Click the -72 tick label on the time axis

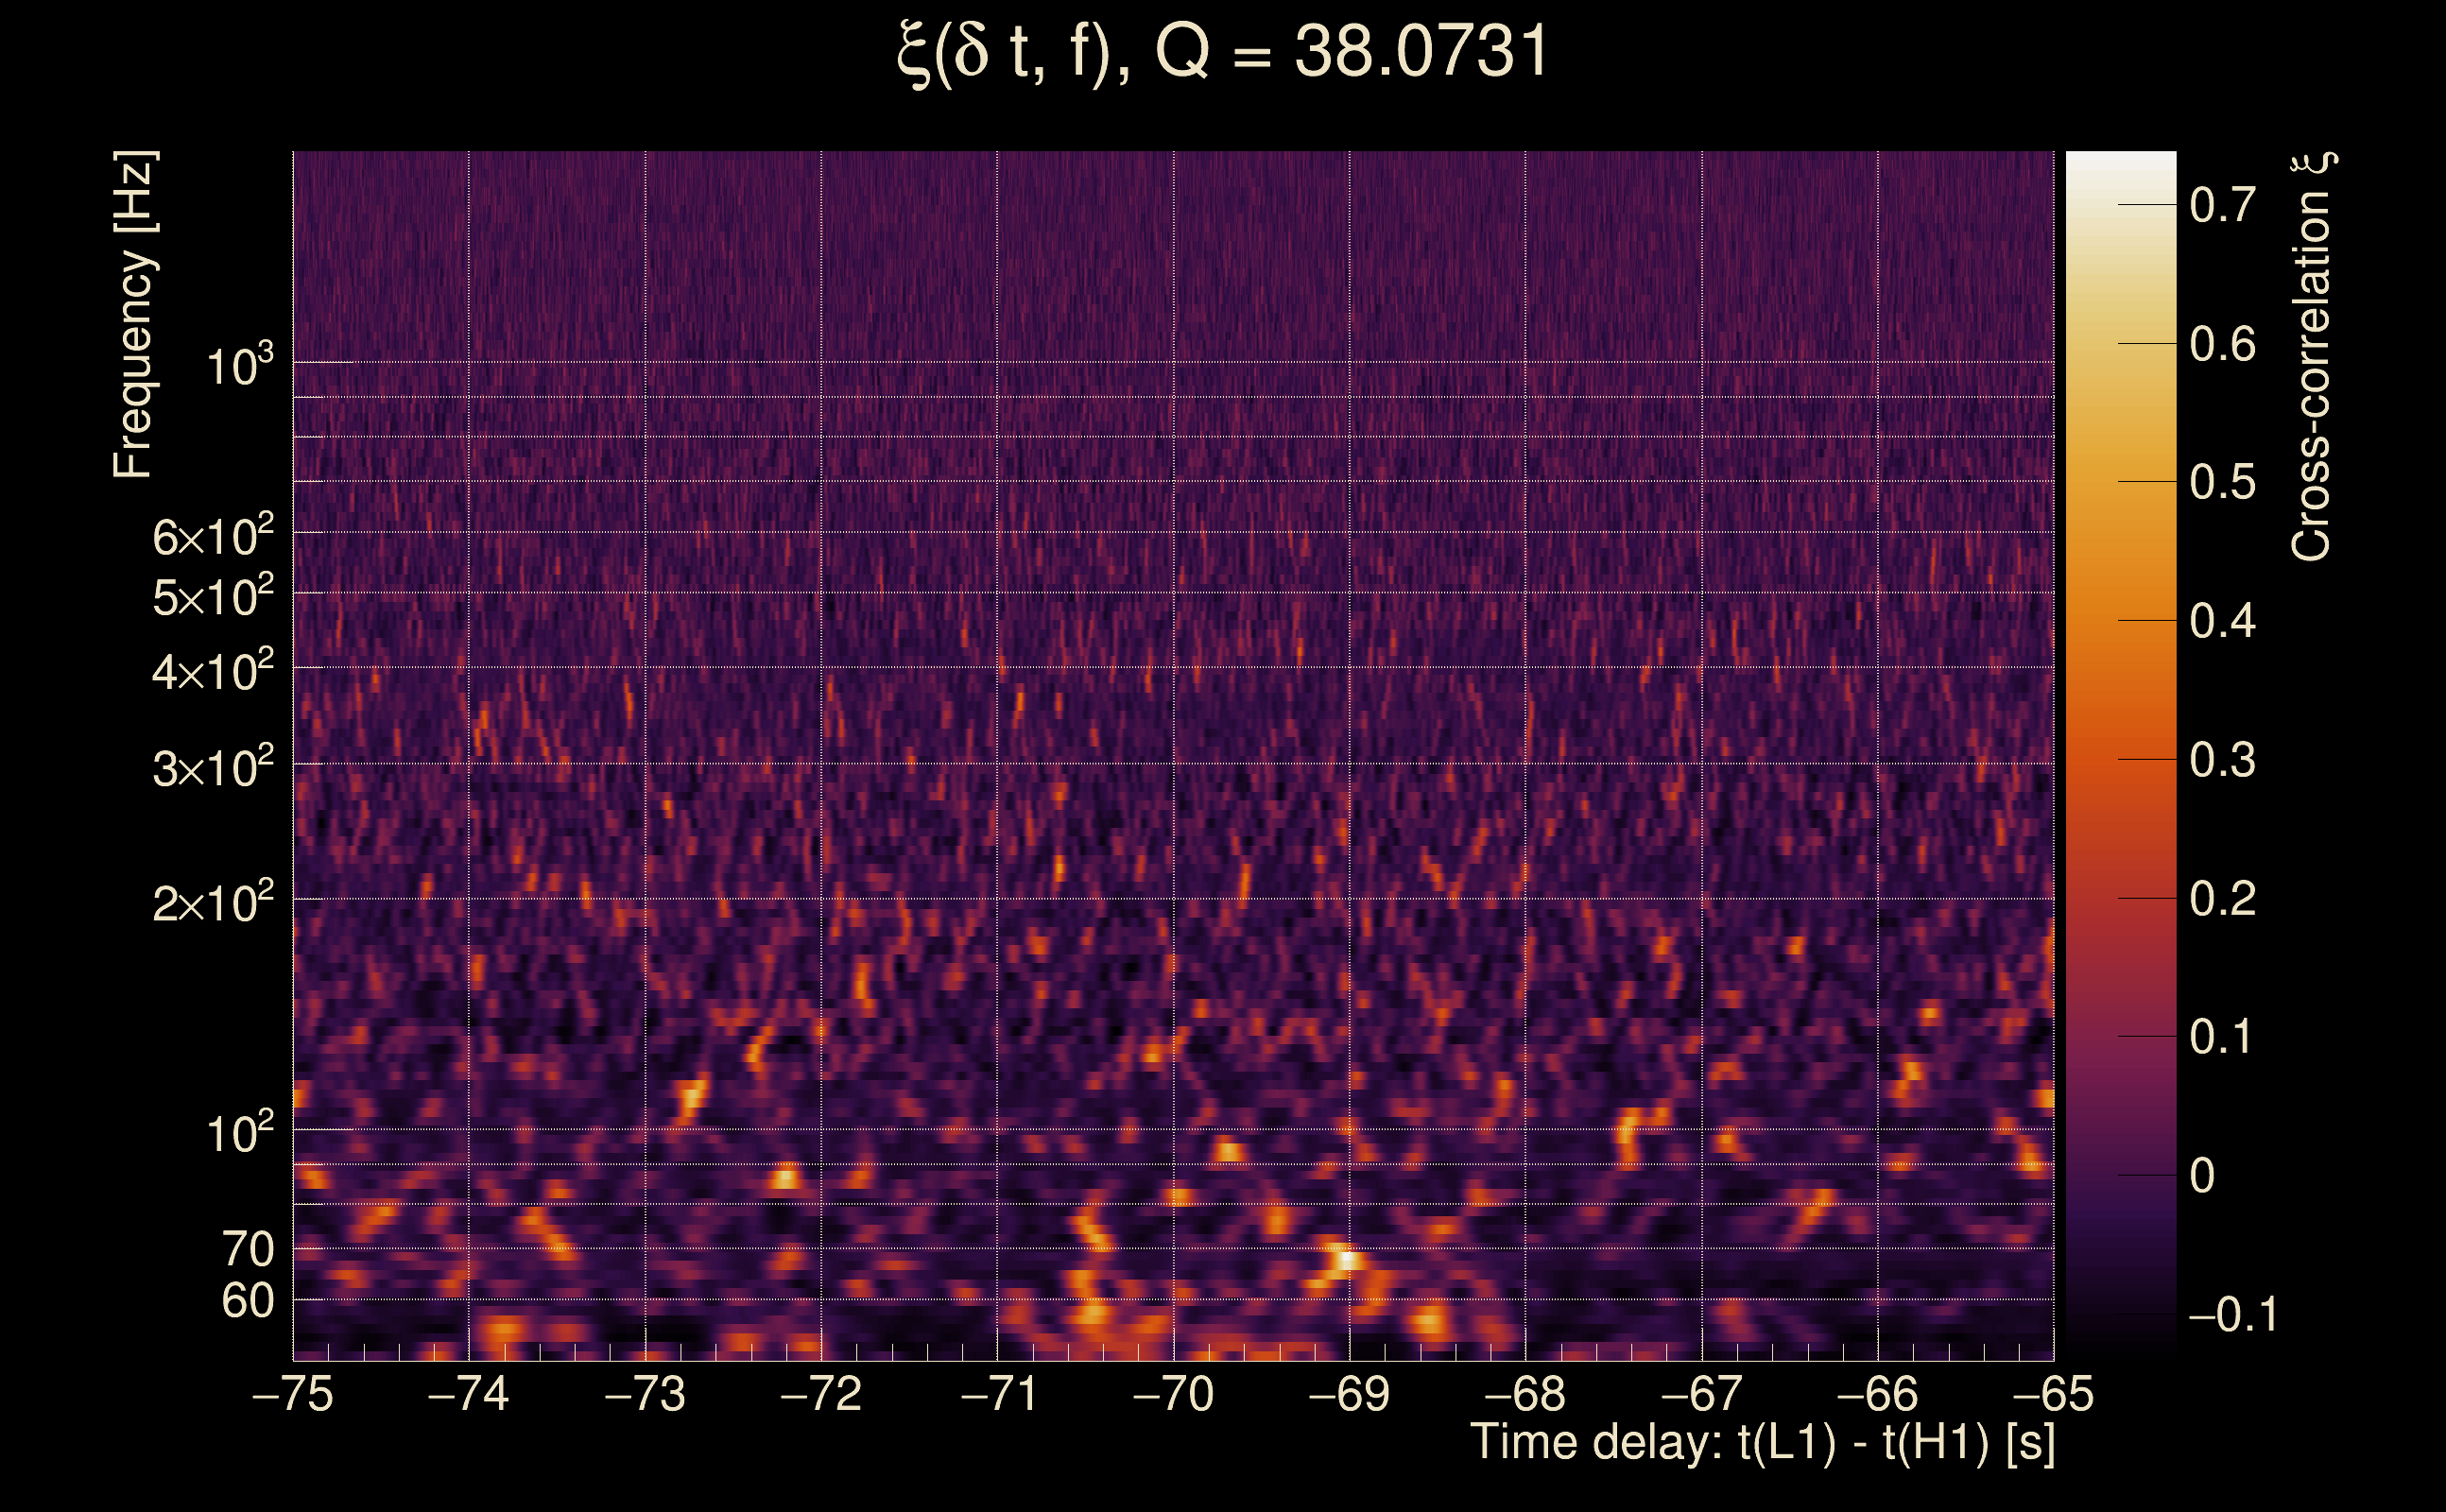coord(821,1394)
